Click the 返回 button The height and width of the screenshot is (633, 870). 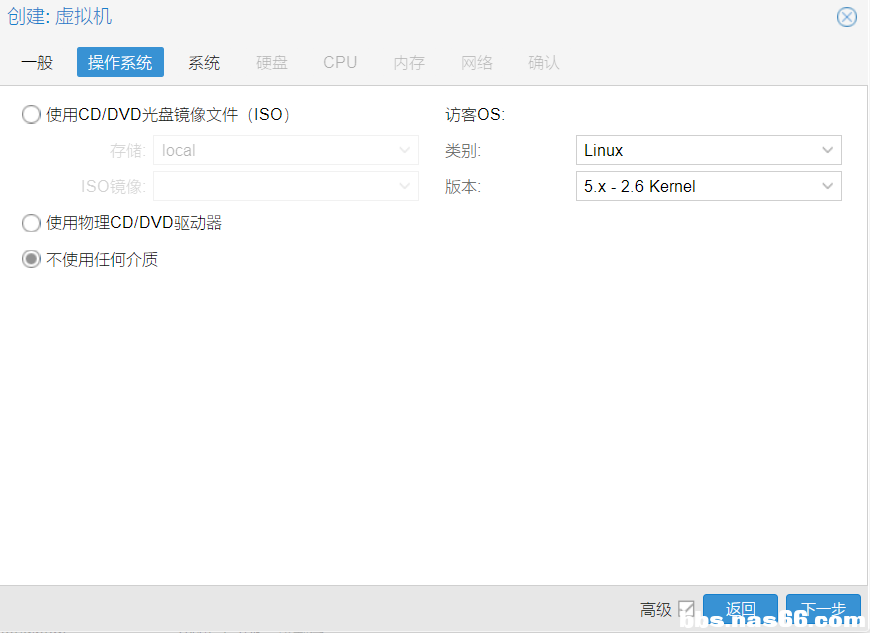click(740, 609)
